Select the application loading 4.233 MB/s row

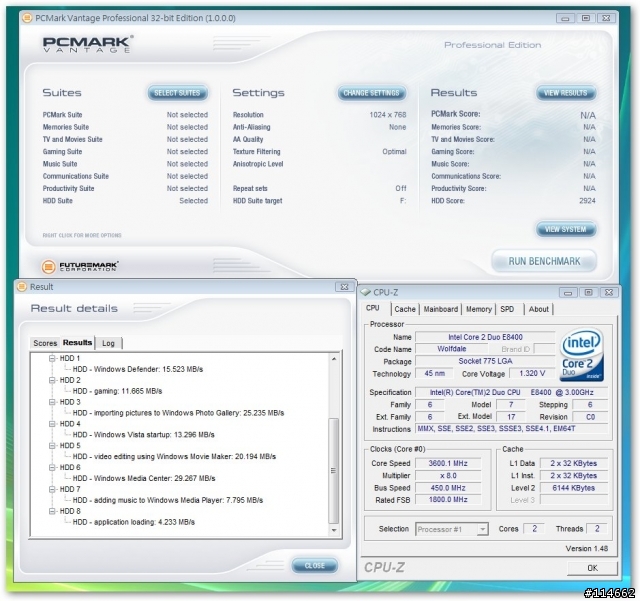(x=133, y=522)
